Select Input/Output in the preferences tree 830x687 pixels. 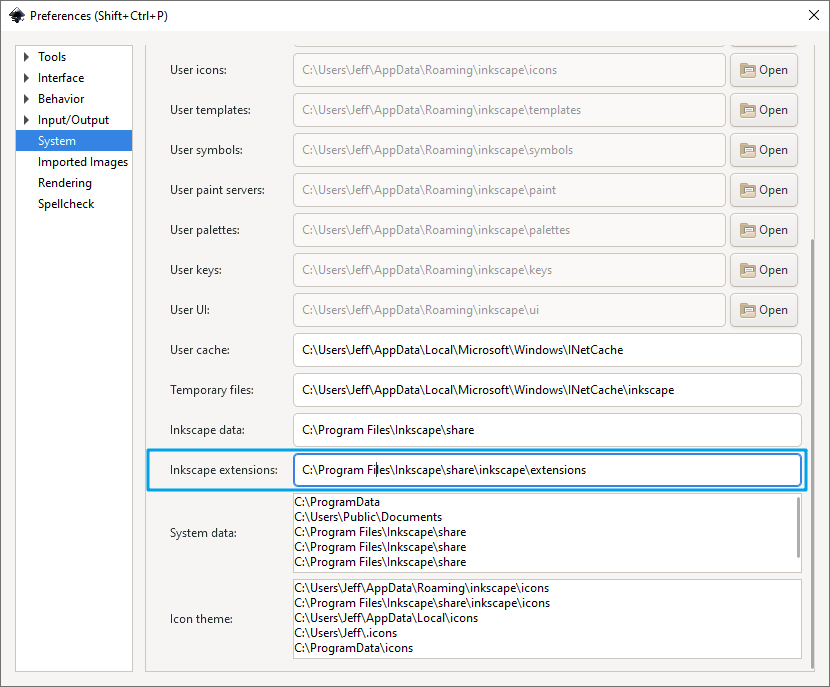coord(73,120)
